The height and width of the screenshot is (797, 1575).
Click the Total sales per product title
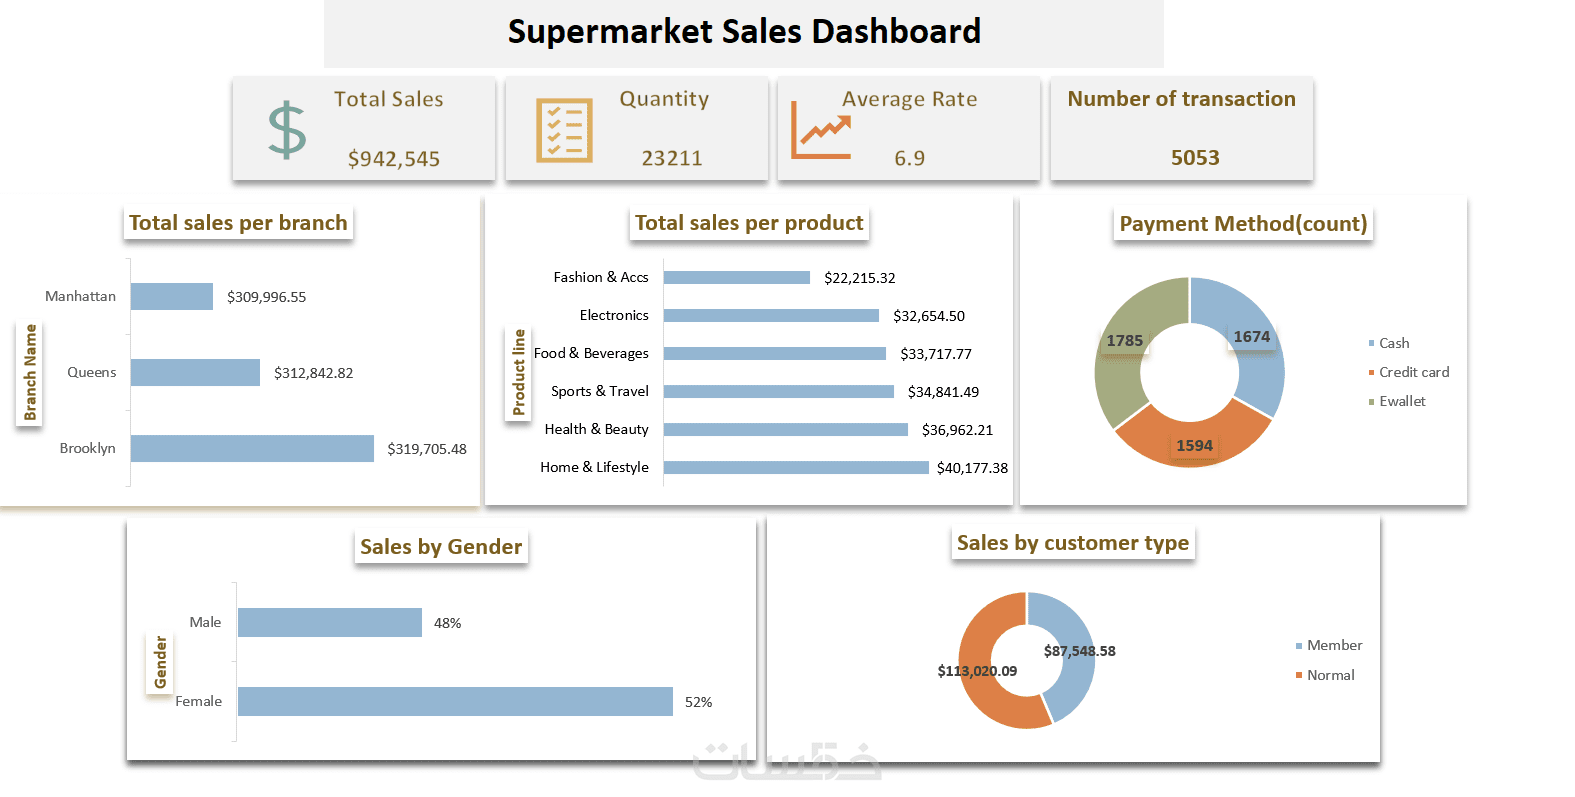tap(749, 223)
